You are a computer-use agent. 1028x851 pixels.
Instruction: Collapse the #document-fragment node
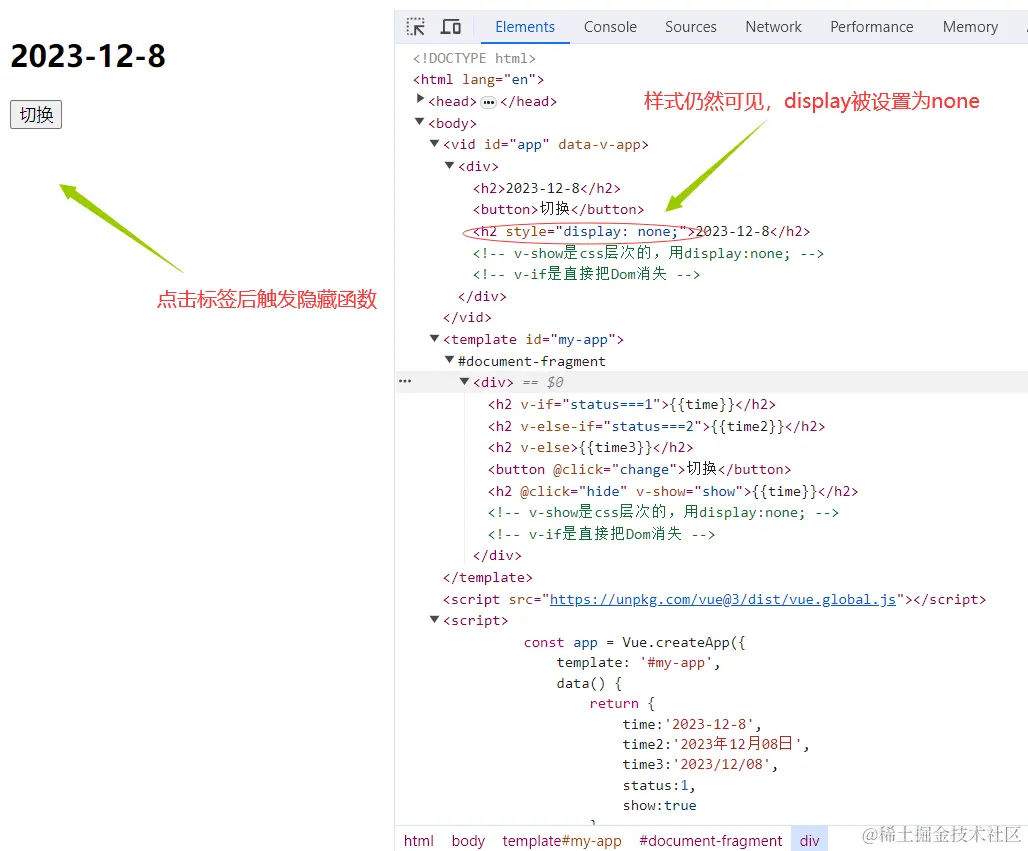point(449,359)
